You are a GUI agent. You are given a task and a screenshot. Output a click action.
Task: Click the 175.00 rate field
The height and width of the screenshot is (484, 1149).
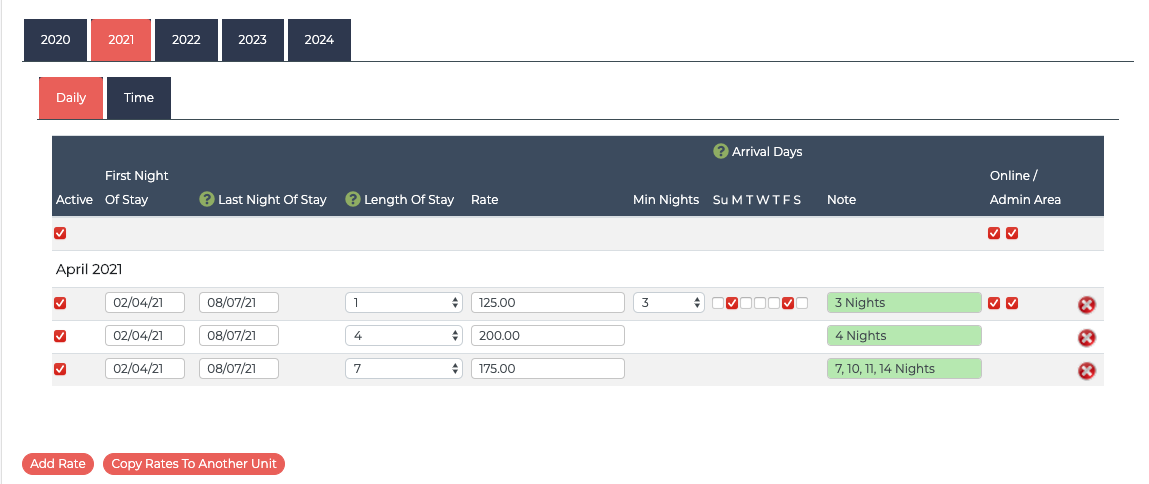[x=548, y=369]
